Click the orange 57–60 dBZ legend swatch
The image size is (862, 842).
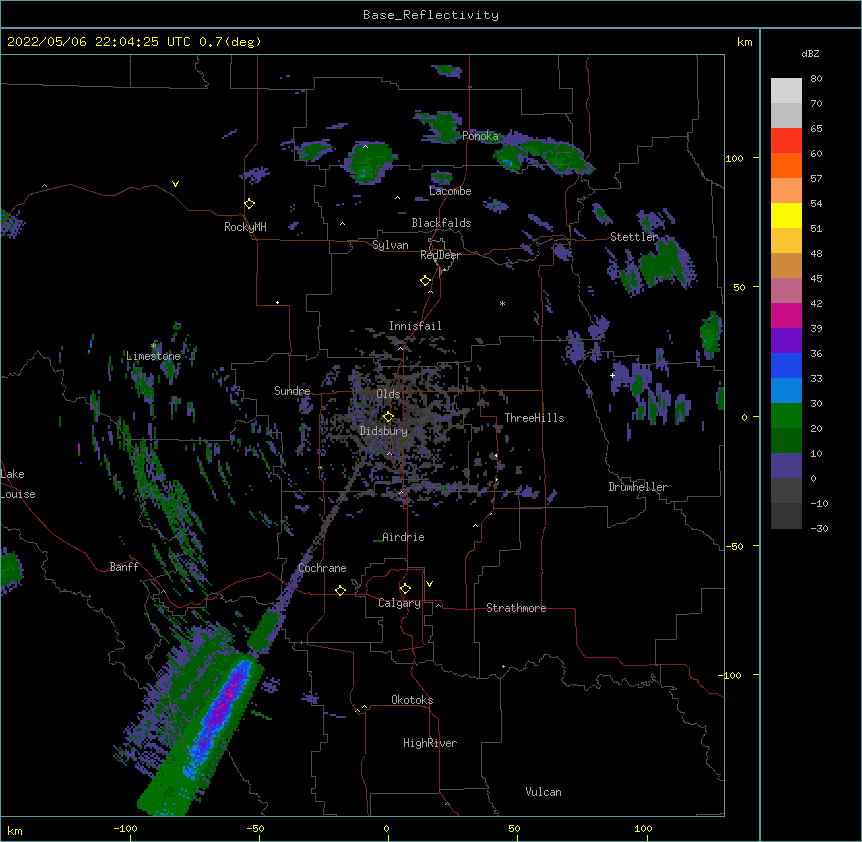(x=786, y=165)
